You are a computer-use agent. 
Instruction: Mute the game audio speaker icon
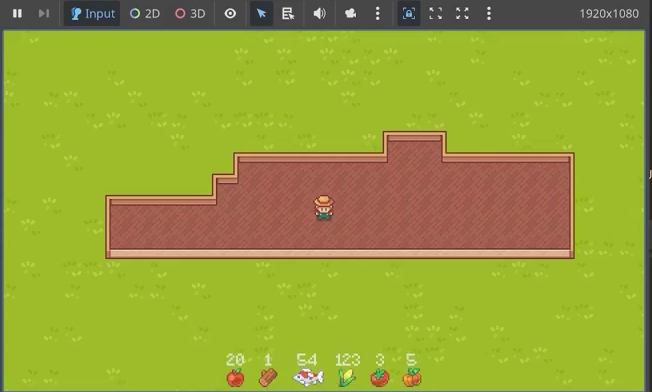319,13
